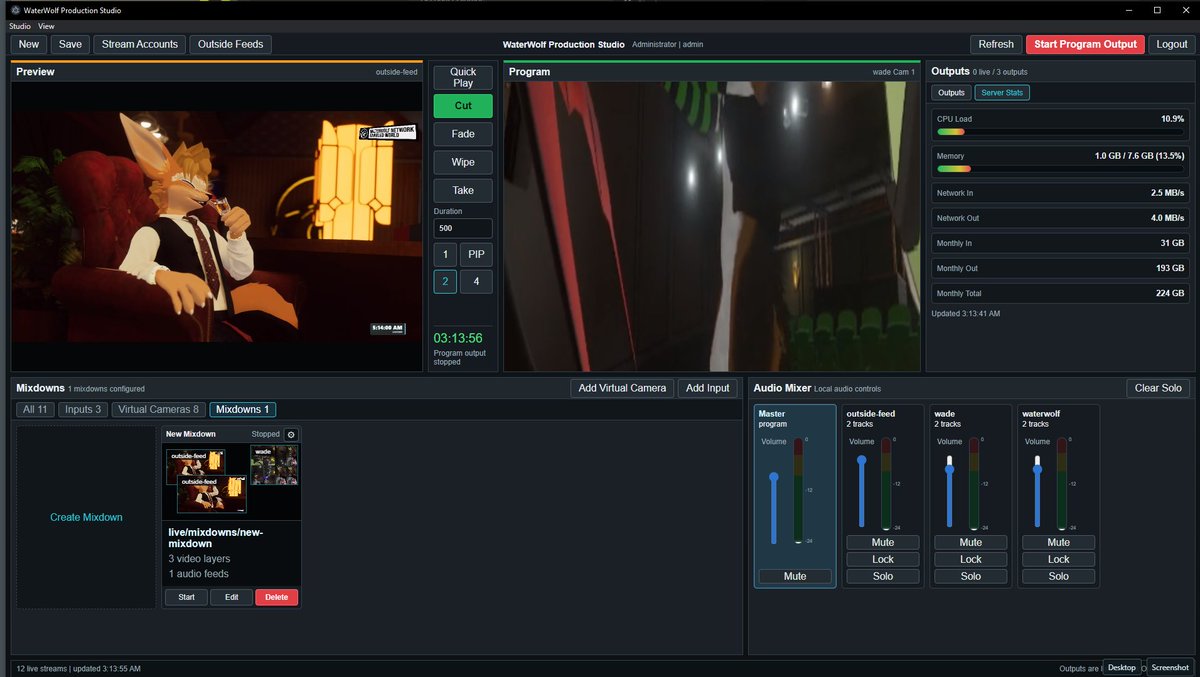Choose the 4-up layout button

pyautogui.click(x=476, y=282)
